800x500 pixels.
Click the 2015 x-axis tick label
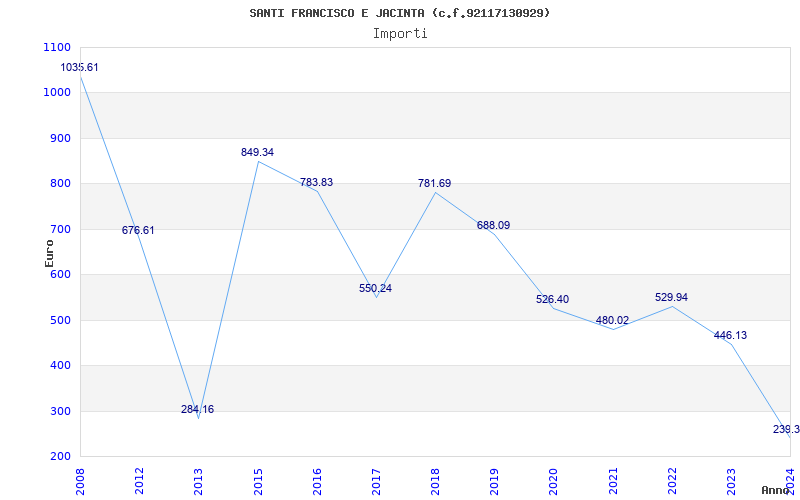click(258, 481)
